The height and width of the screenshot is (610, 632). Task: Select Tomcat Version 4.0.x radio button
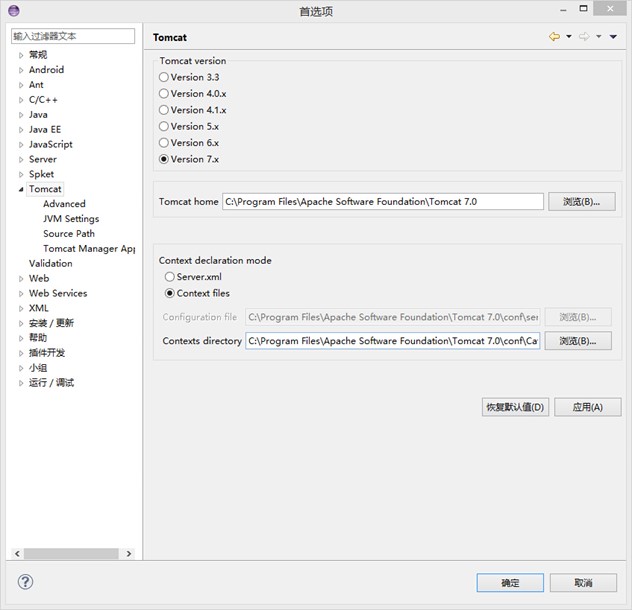[164, 94]
